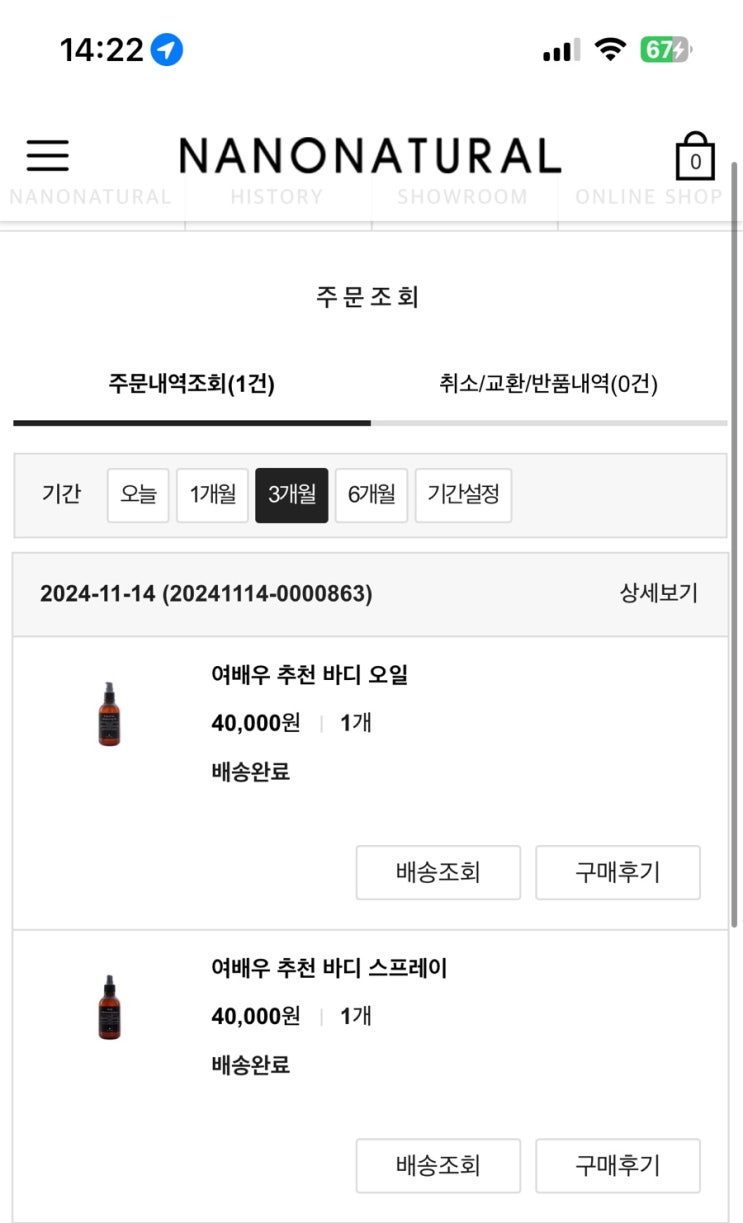
Task: Open the shopping bag cart icon
Action: click(695, 157)
